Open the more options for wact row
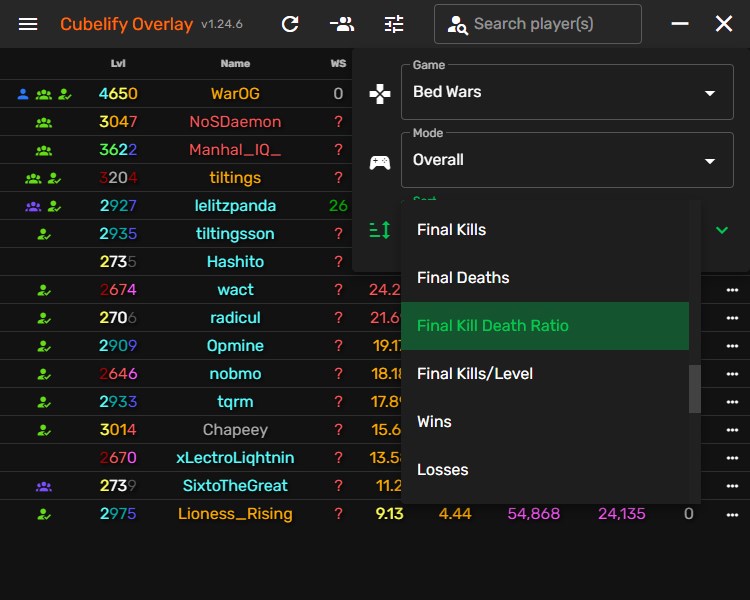Viewport: 750px width, 600px height. coord(732,290)
